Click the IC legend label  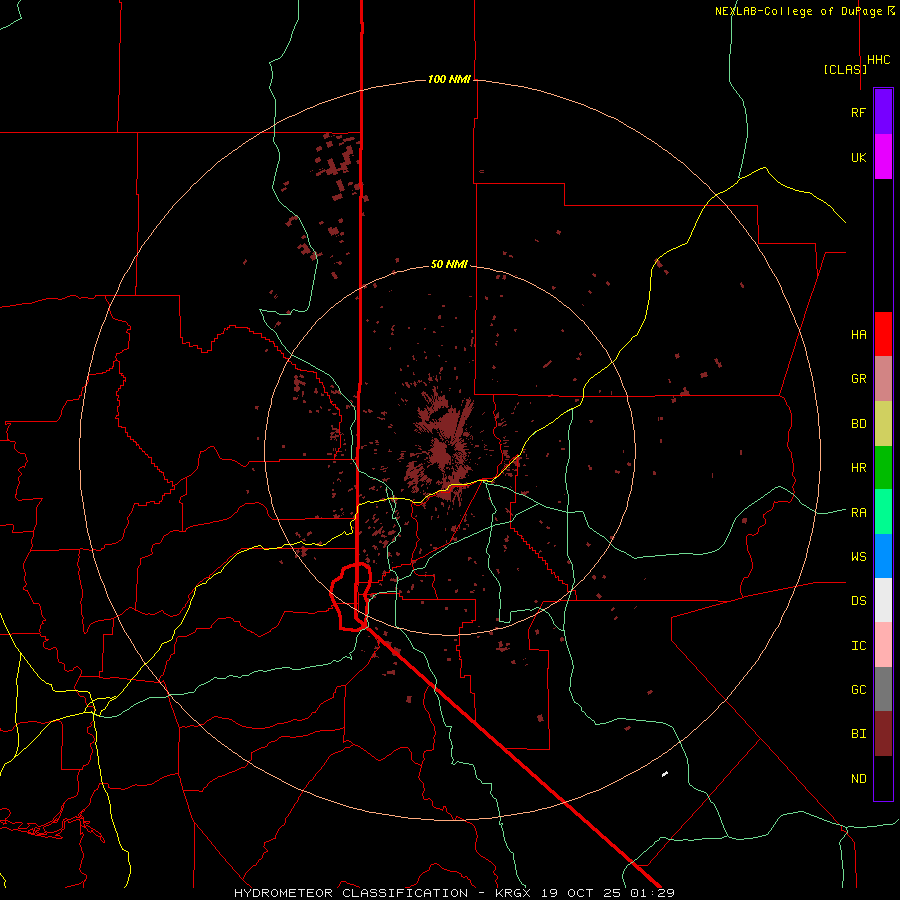859,646
